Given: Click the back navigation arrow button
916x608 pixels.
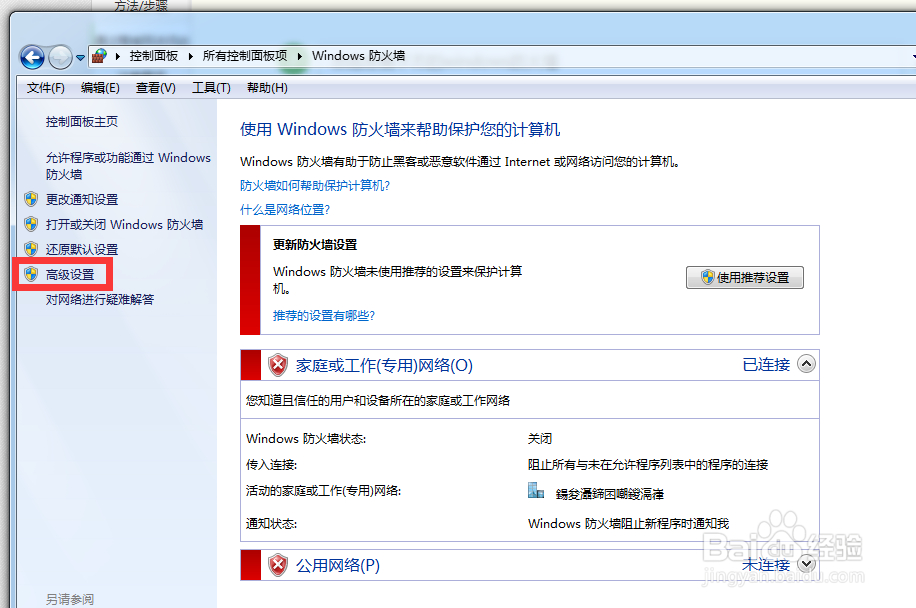Looking at the screenshot, I should coord(32,57).
